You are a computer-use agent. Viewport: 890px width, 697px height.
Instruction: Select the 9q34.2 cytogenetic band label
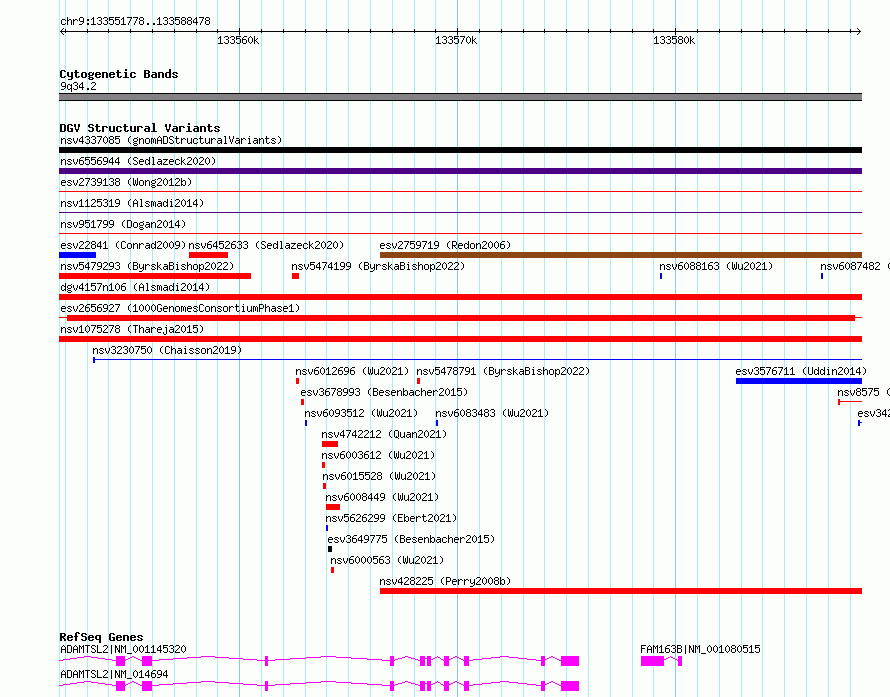tap(78, 86)
